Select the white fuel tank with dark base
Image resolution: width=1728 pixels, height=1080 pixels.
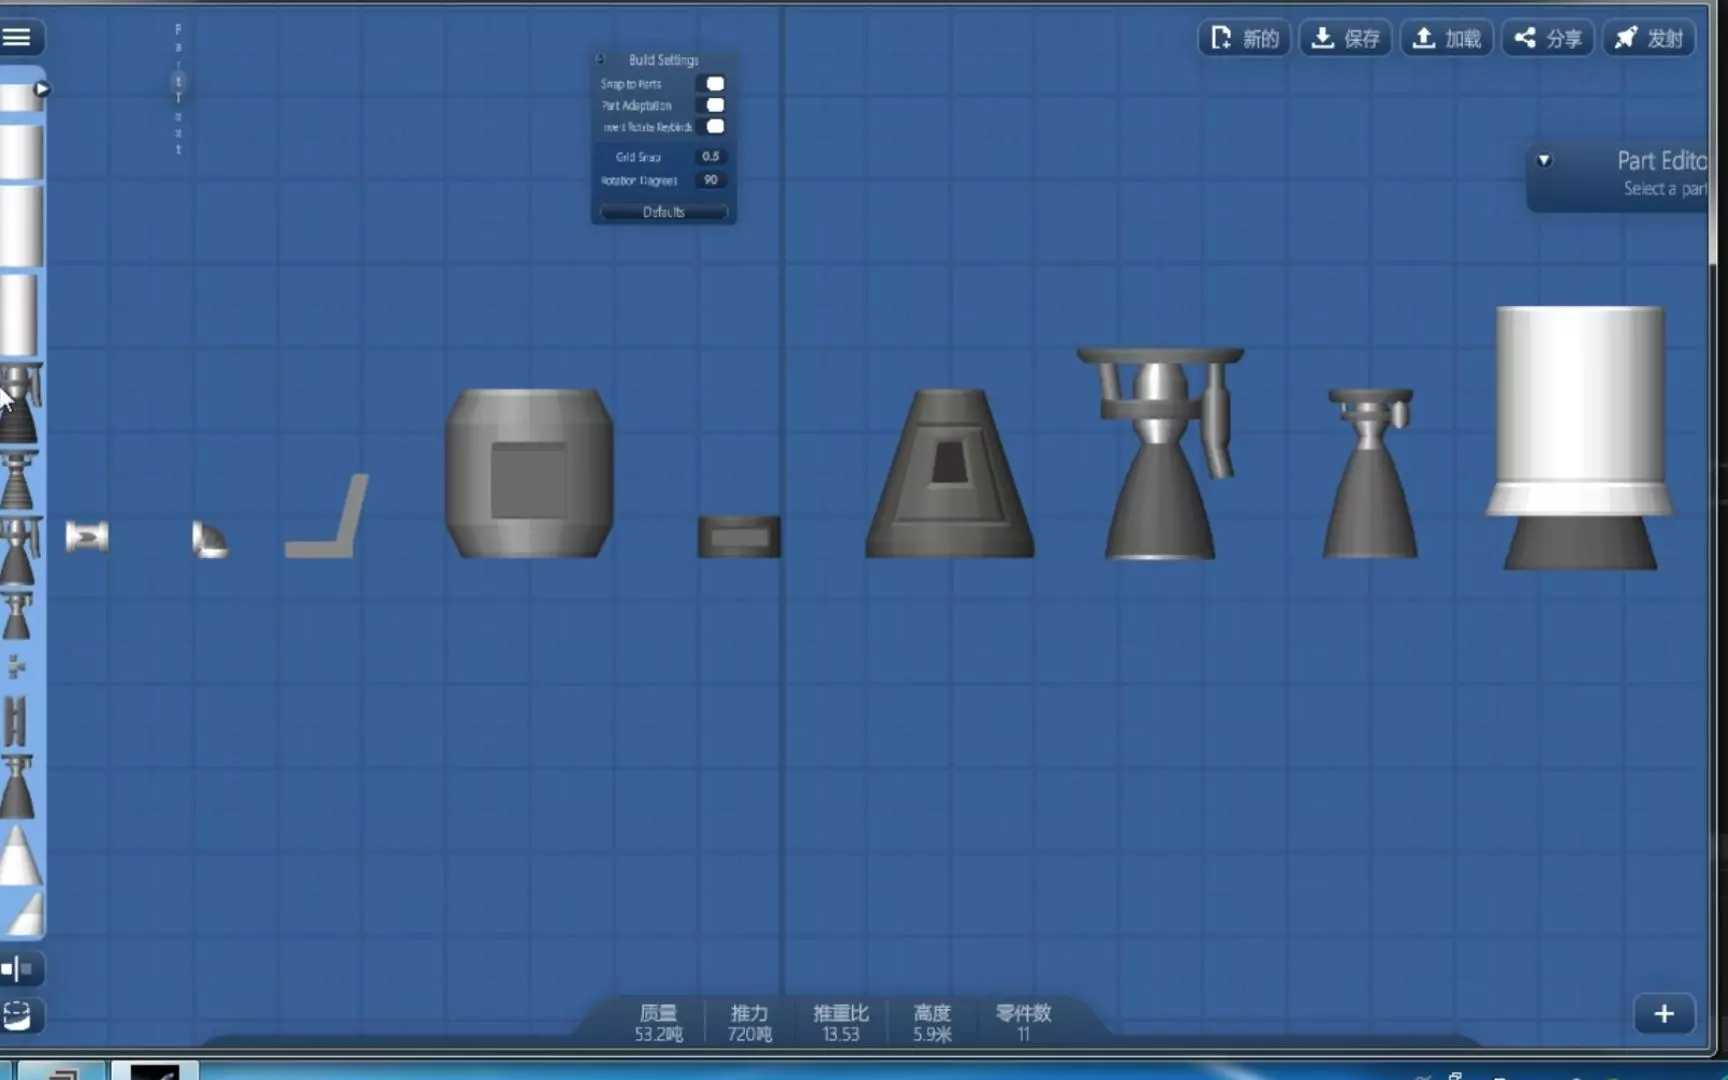tap(1580, 438)
